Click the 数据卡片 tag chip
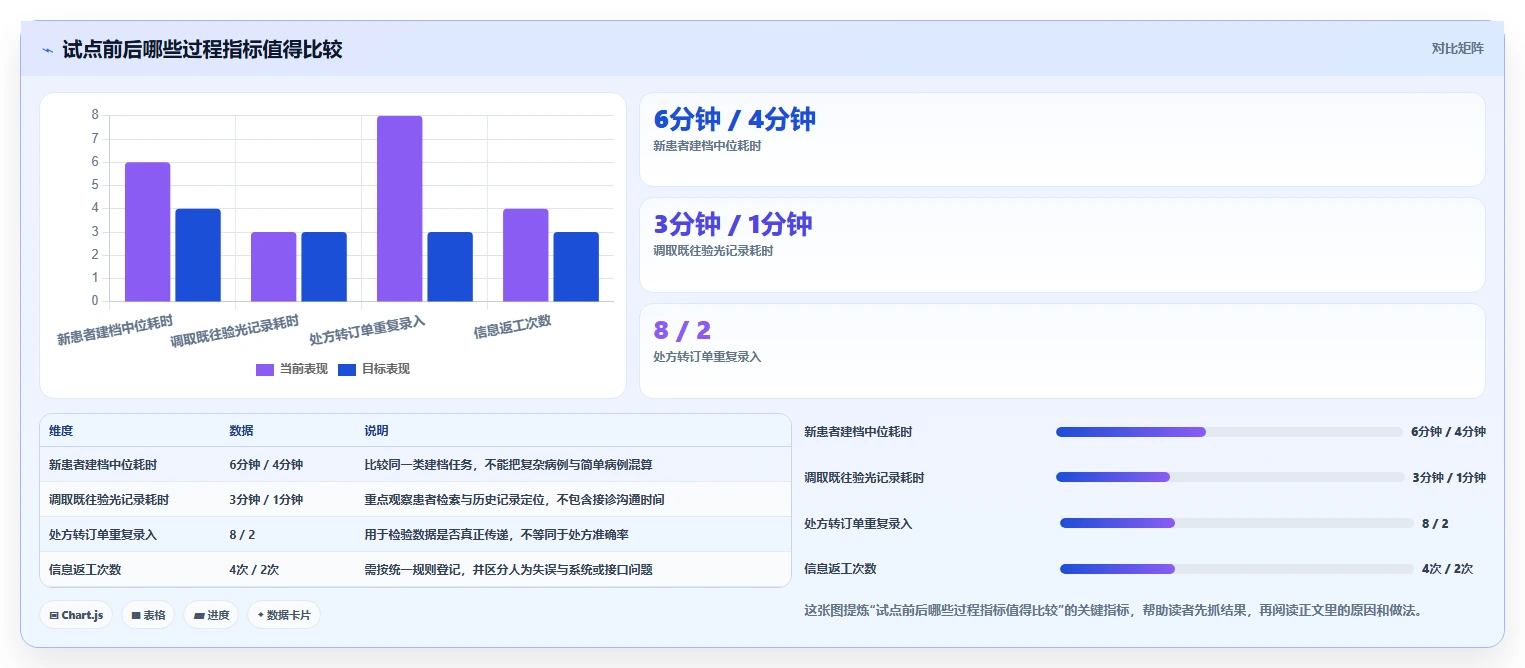The image size is (1525, 668). [x=284, y=615]
